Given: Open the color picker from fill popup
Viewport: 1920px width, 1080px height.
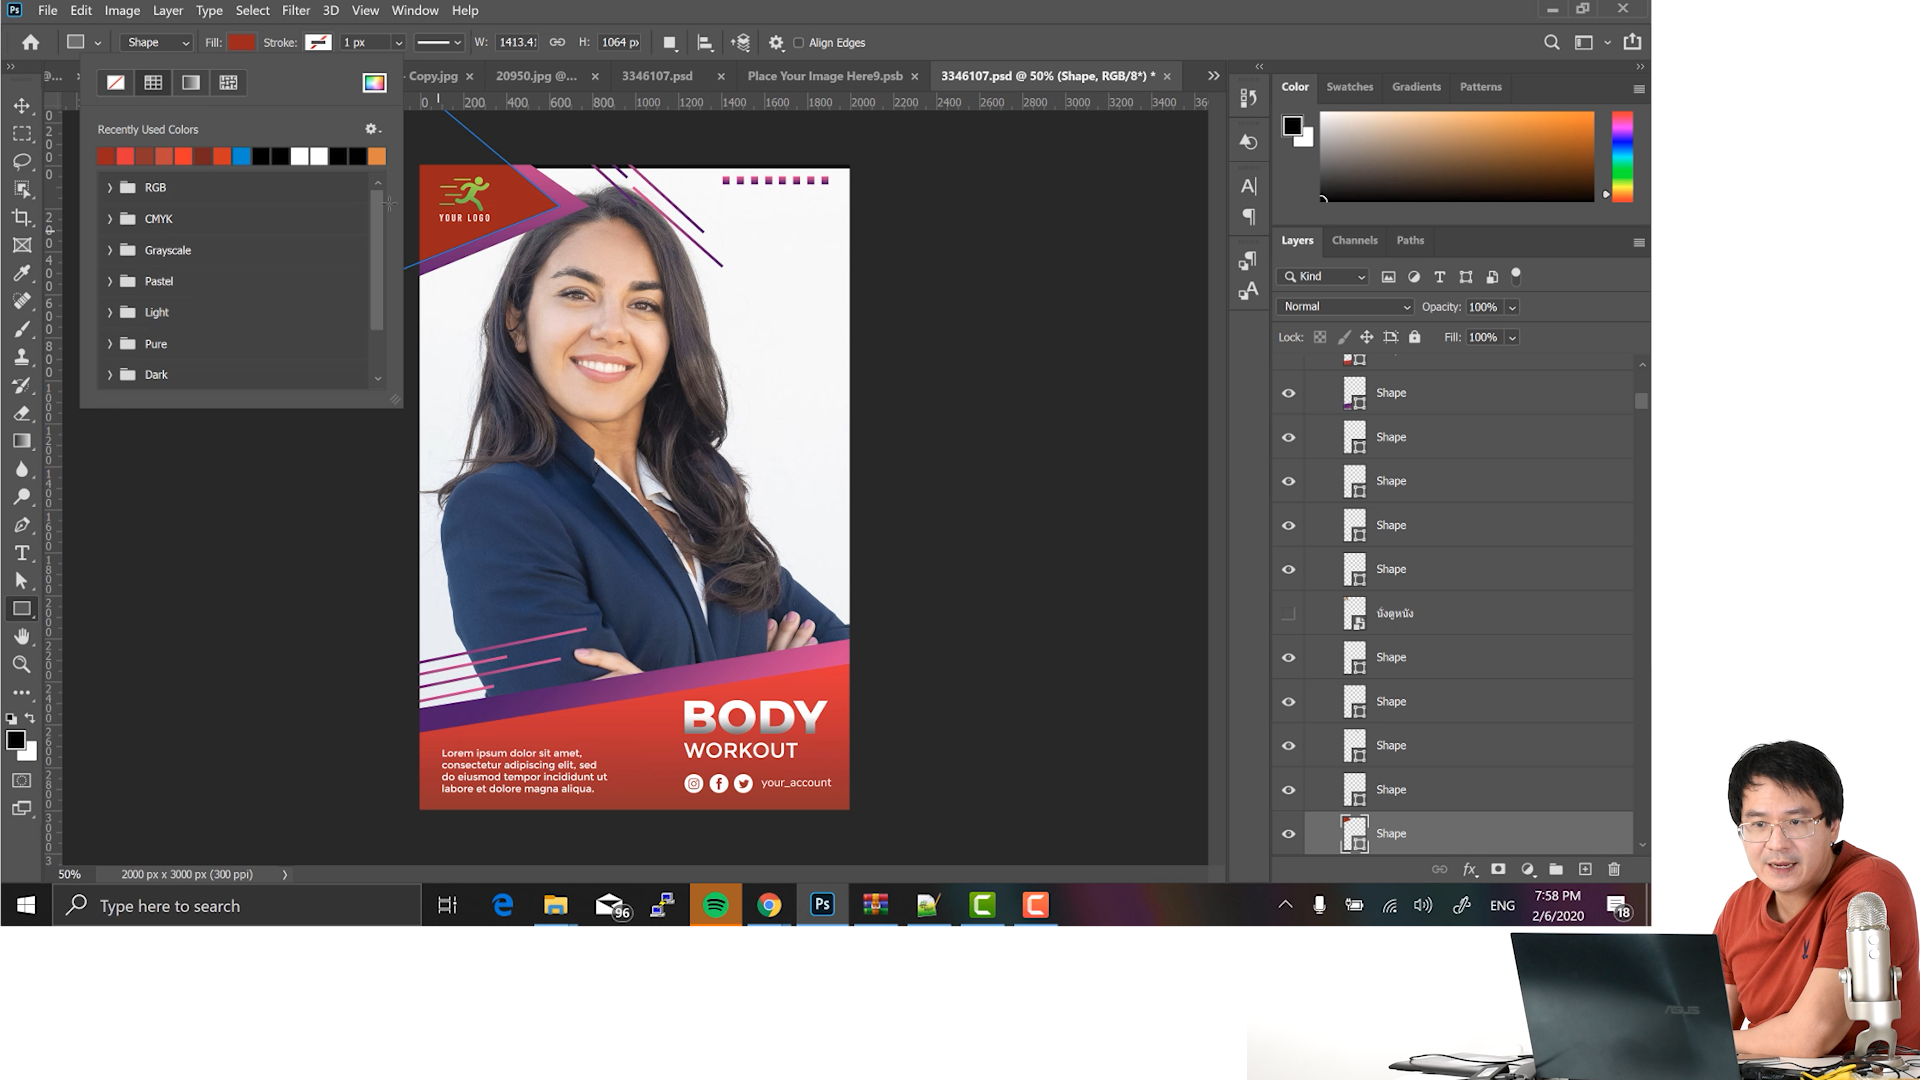Looking at the screenshot, I should 374,83.
